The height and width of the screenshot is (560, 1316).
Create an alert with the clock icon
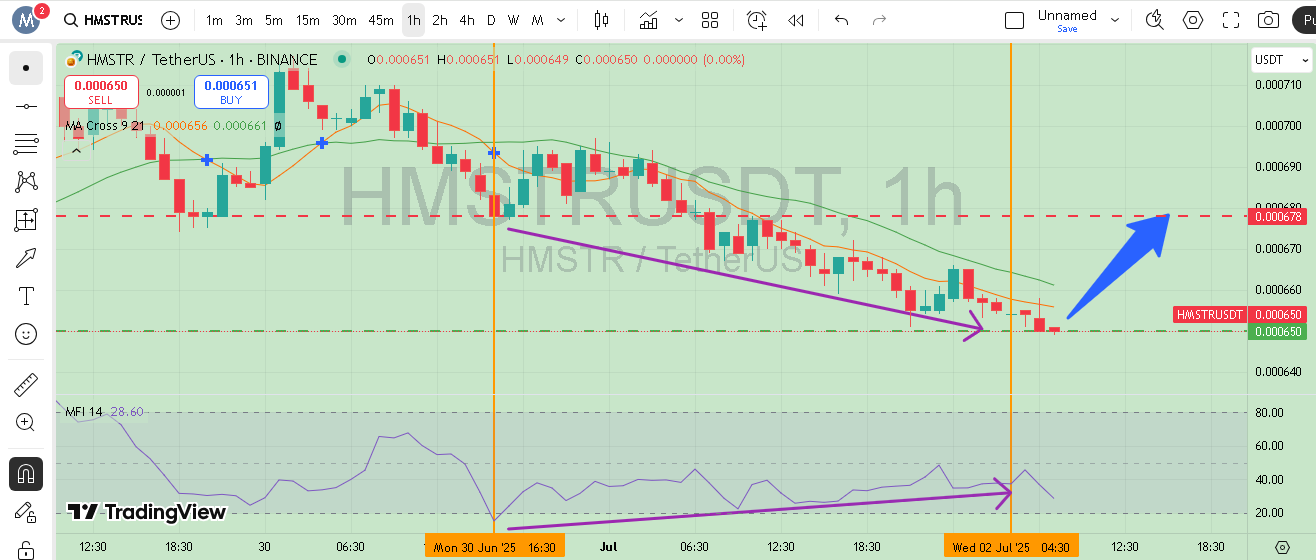(x=757, y=20)
